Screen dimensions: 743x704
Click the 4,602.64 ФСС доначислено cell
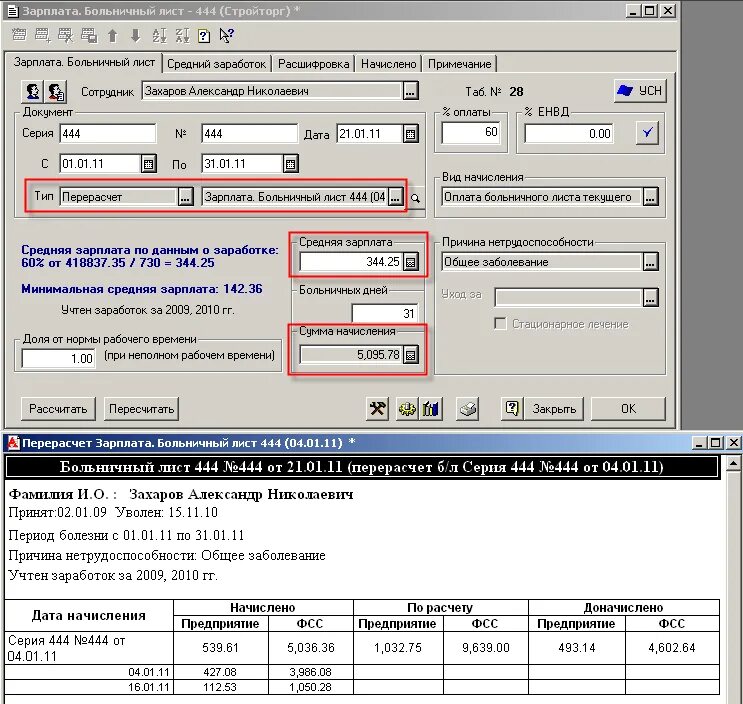672,648
